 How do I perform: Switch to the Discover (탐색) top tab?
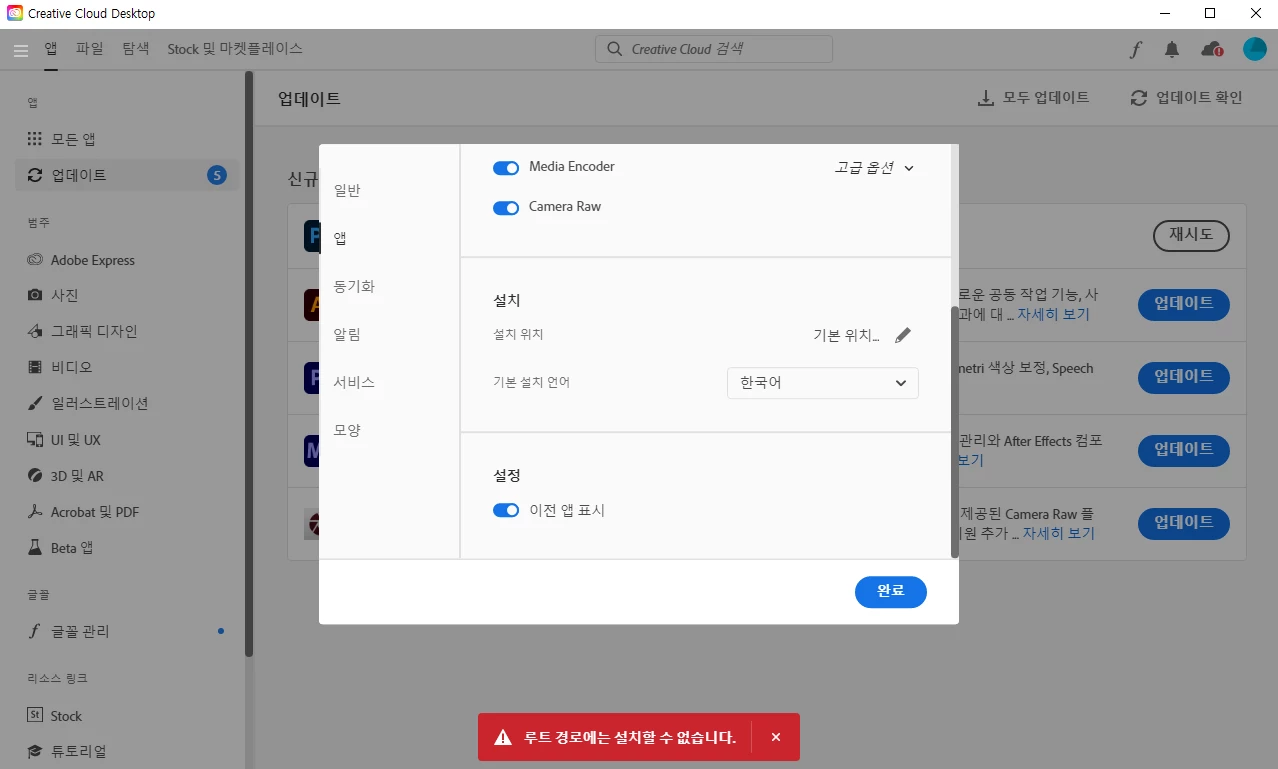[x=136, y=48]
